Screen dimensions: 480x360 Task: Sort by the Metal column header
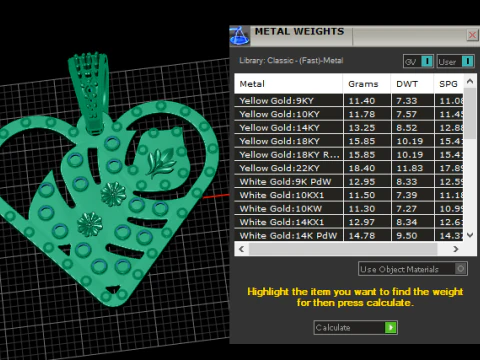(x=288, y=84)
